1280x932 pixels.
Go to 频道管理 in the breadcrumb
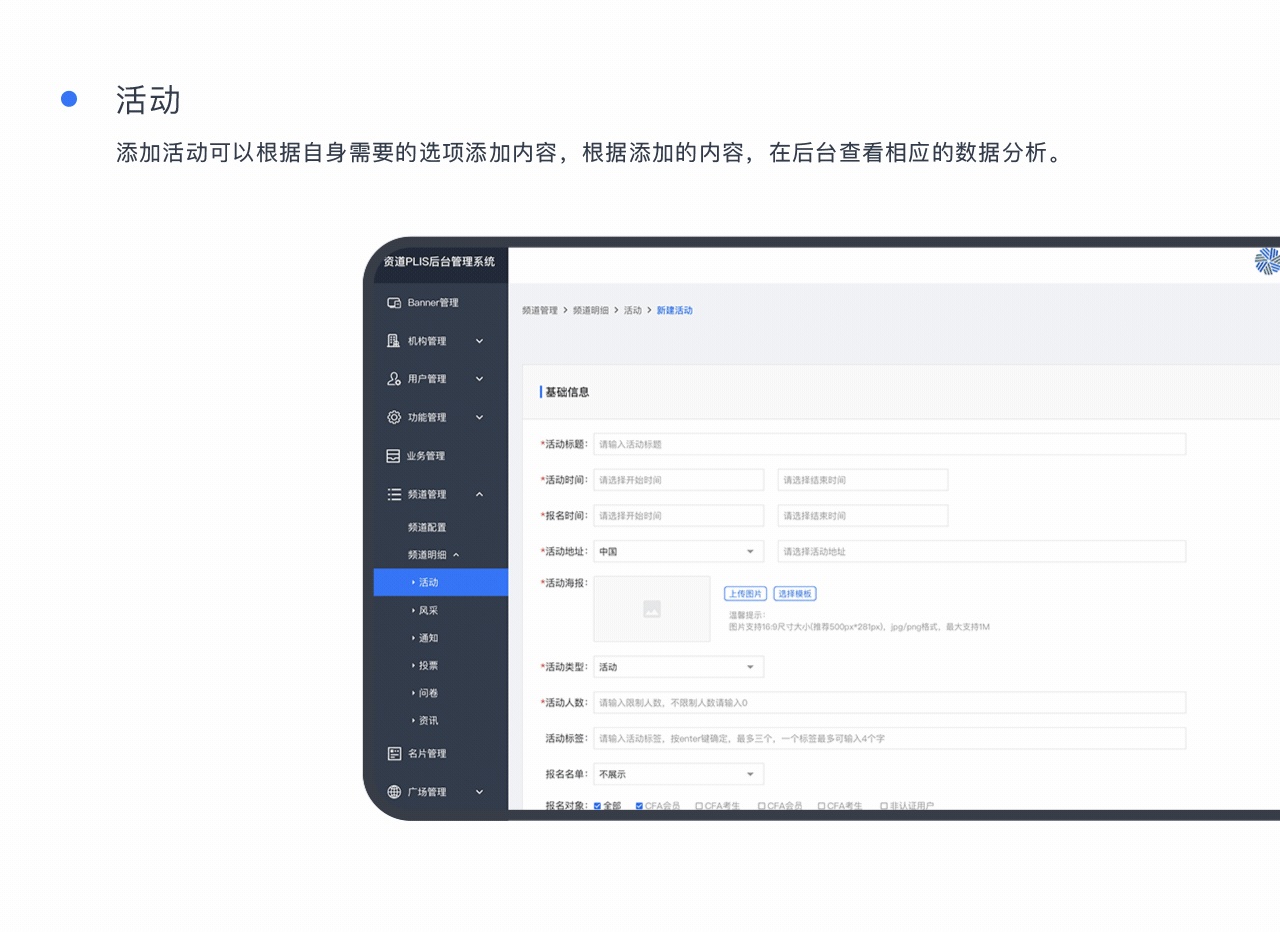(x=540, y=311)
